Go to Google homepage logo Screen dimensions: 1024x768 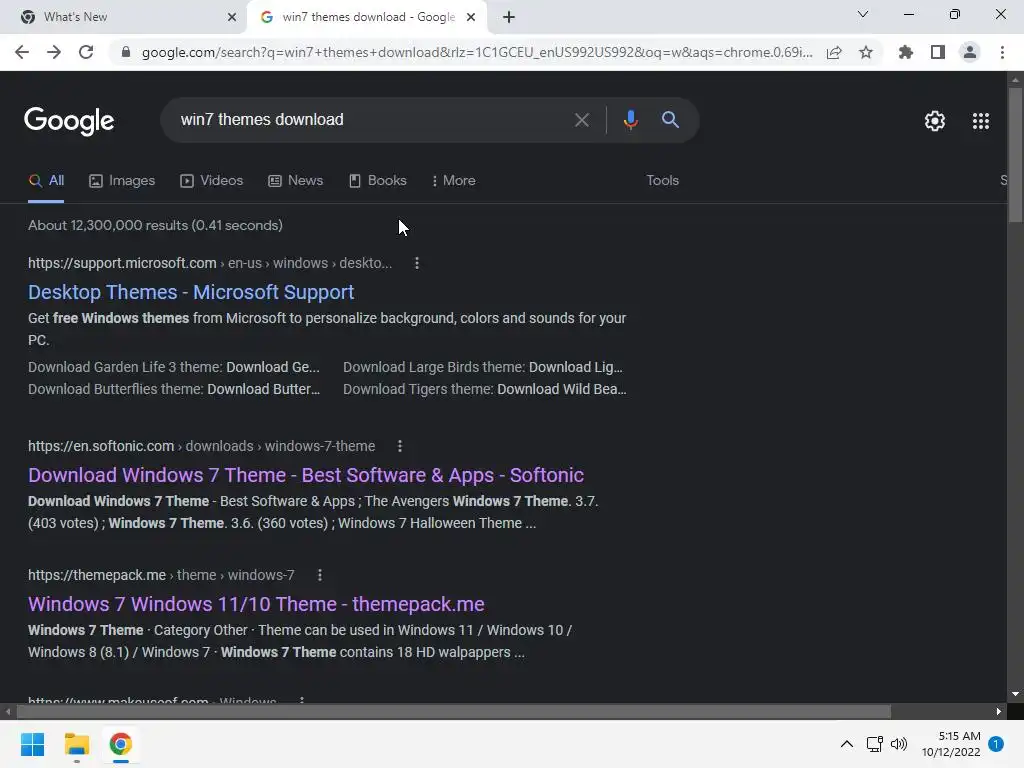[69, 121]
